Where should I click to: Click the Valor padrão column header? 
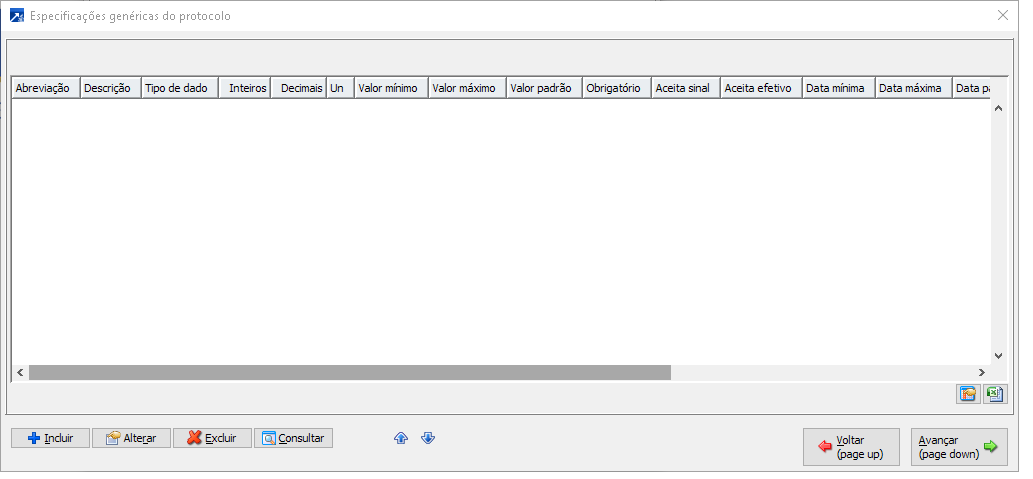pos(544,88)
